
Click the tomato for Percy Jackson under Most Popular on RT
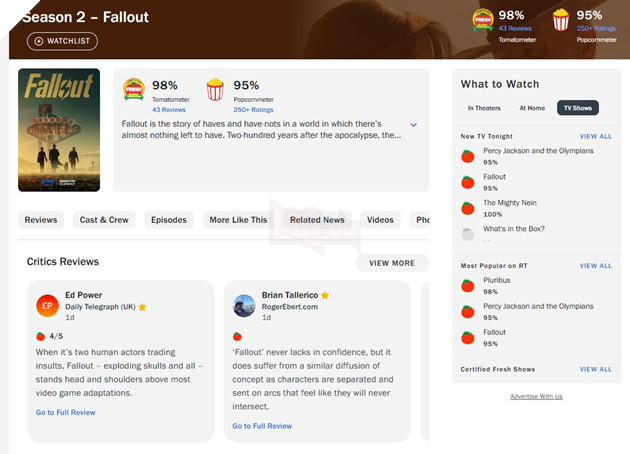pyautogui.click(x=468, y=311)
